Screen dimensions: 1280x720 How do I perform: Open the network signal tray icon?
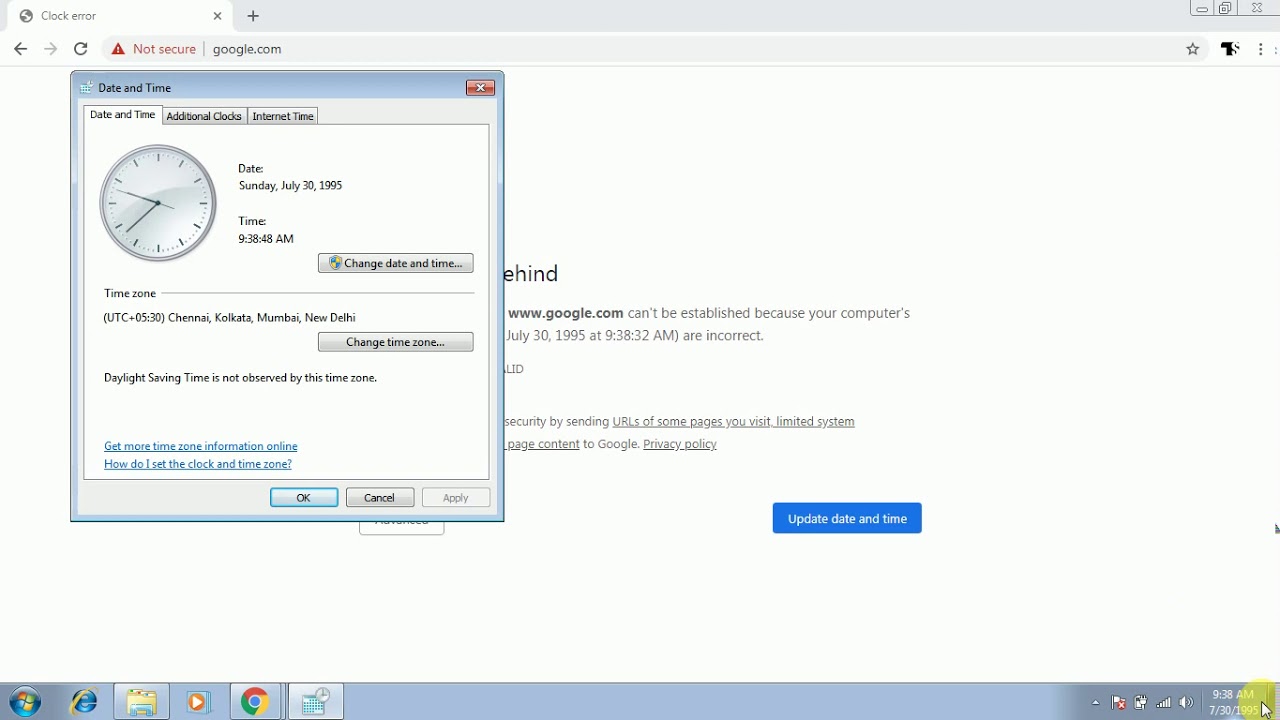(1164, 703)
